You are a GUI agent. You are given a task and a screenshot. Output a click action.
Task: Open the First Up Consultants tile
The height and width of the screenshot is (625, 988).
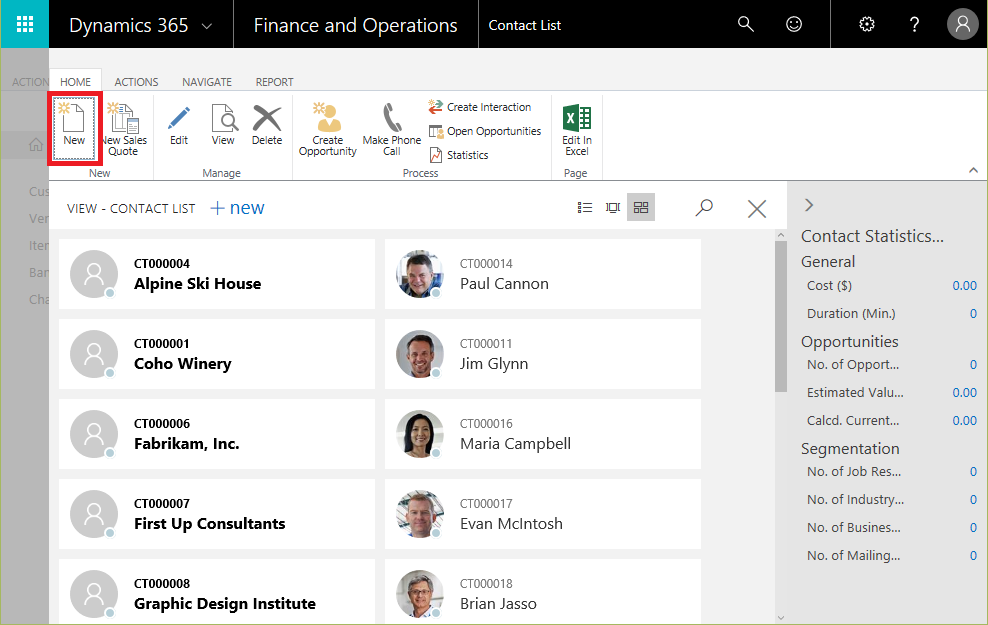217,514
